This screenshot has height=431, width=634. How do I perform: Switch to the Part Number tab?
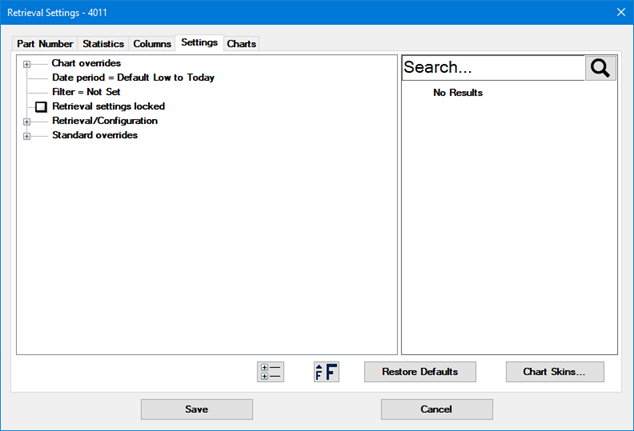pos(44,44)
